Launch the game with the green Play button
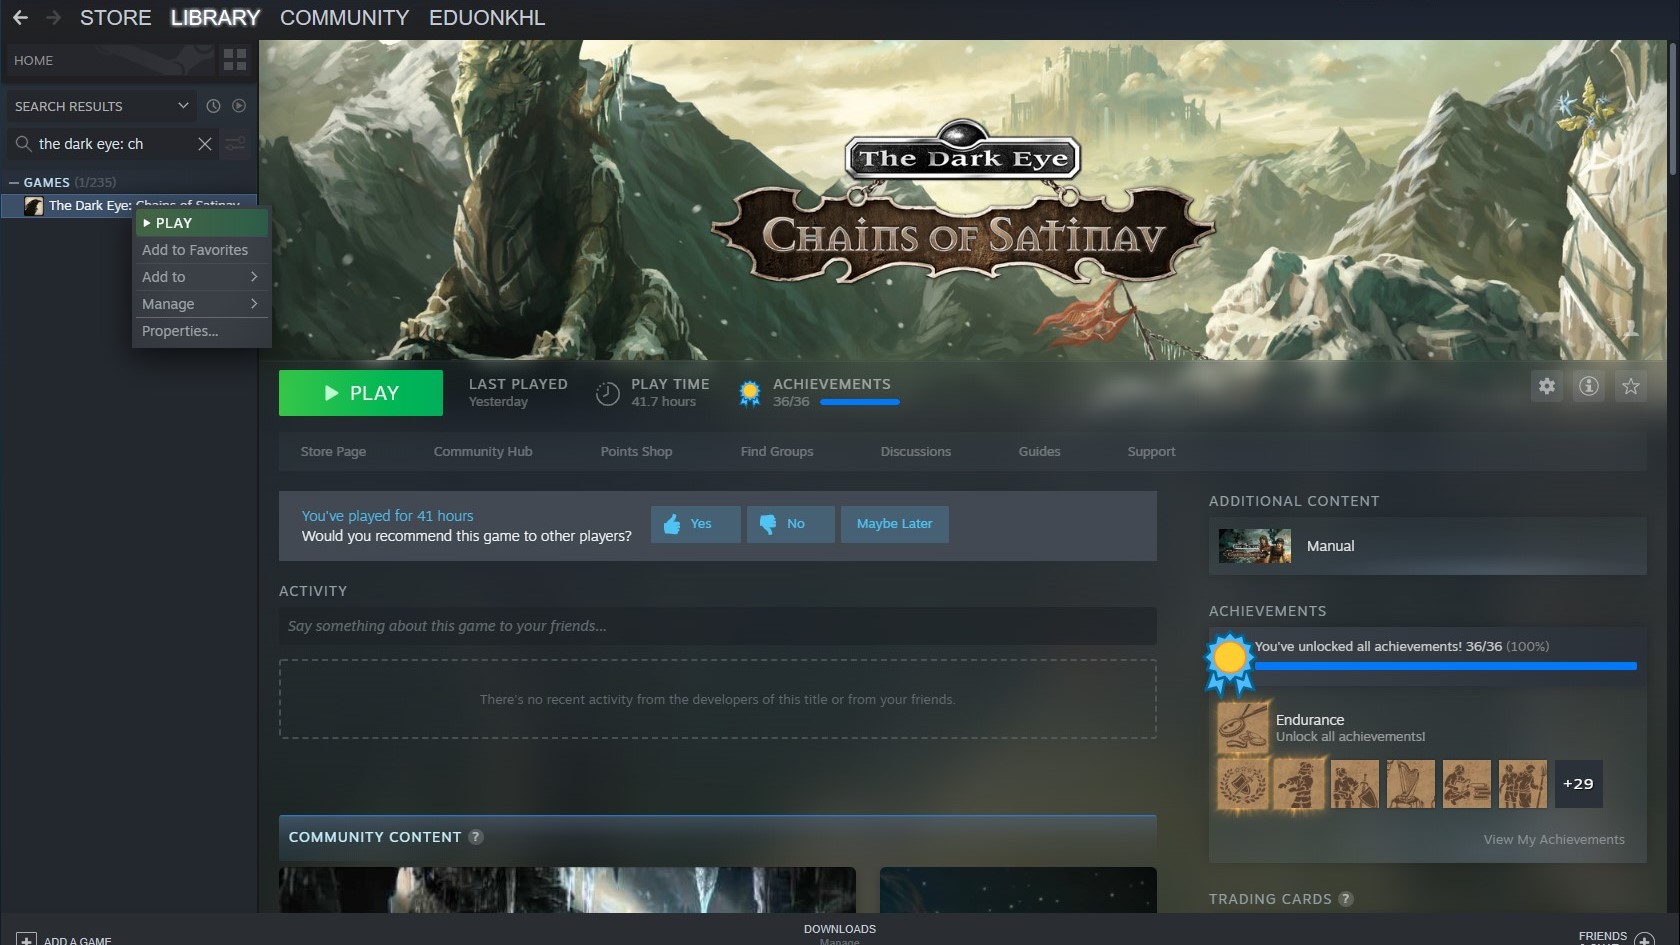 [x=361, y=393]
